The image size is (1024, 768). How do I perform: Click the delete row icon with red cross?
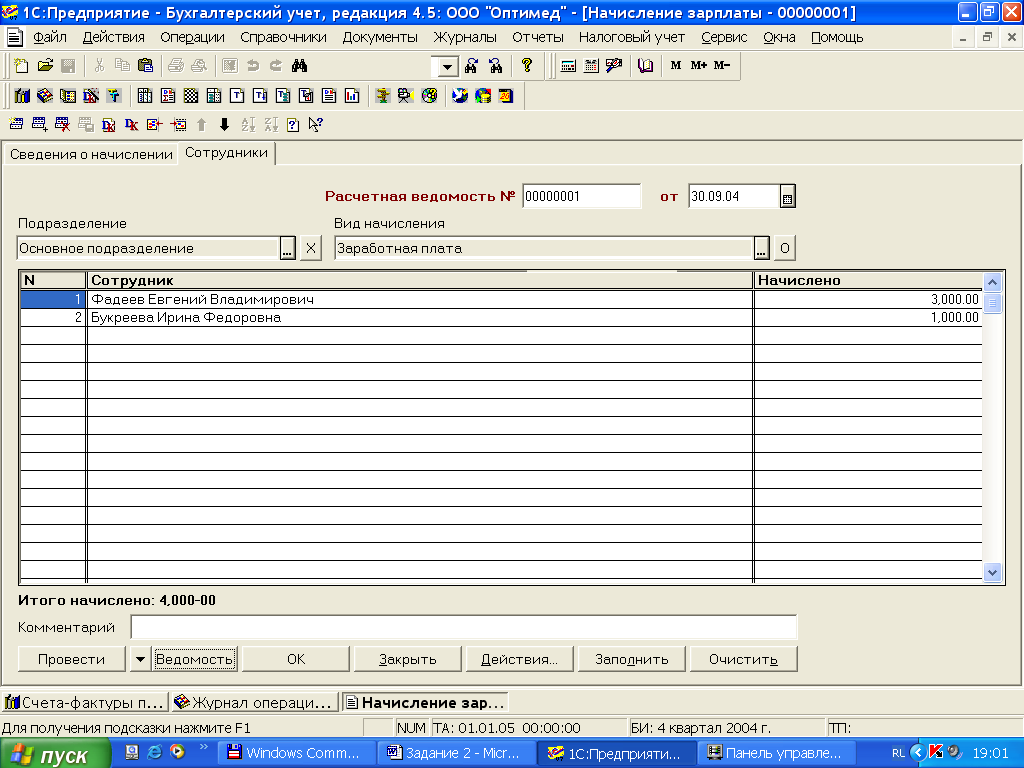62,124
